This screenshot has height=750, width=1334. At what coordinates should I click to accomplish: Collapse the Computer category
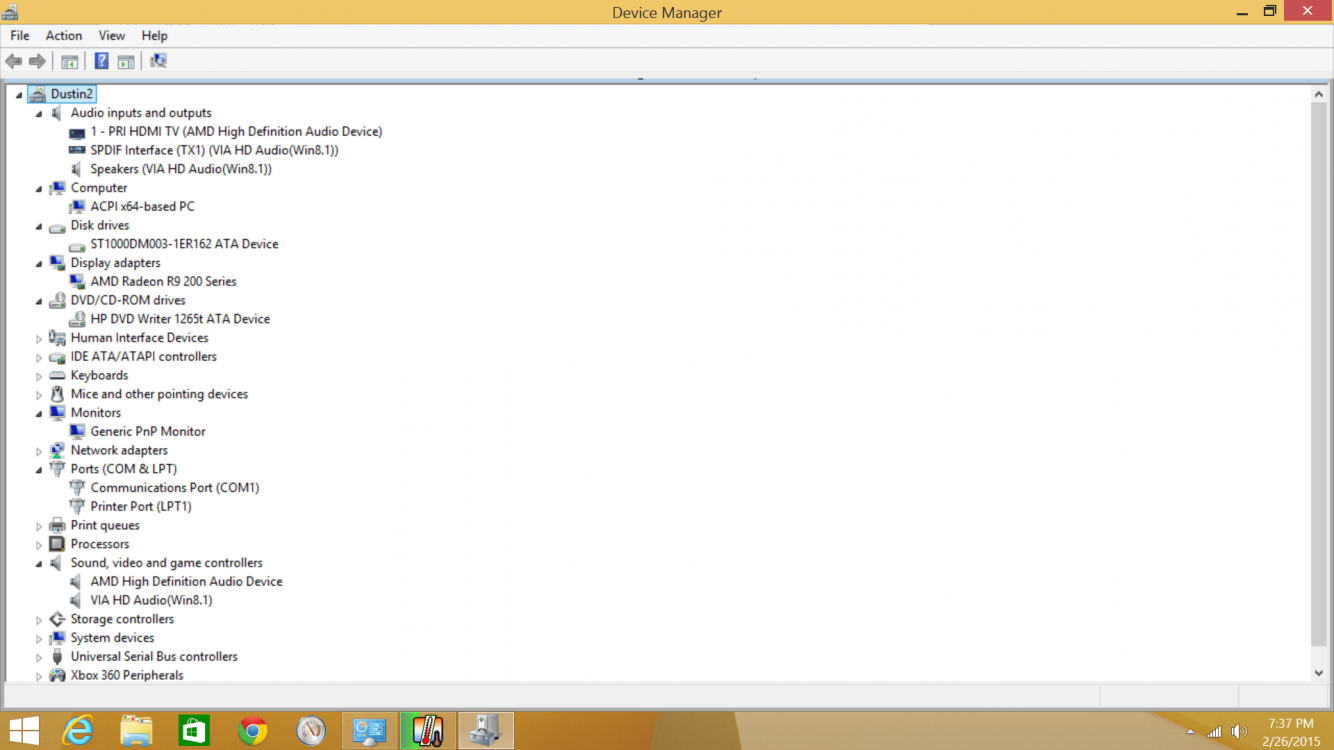pyautogui.click(x=39, y=189)
